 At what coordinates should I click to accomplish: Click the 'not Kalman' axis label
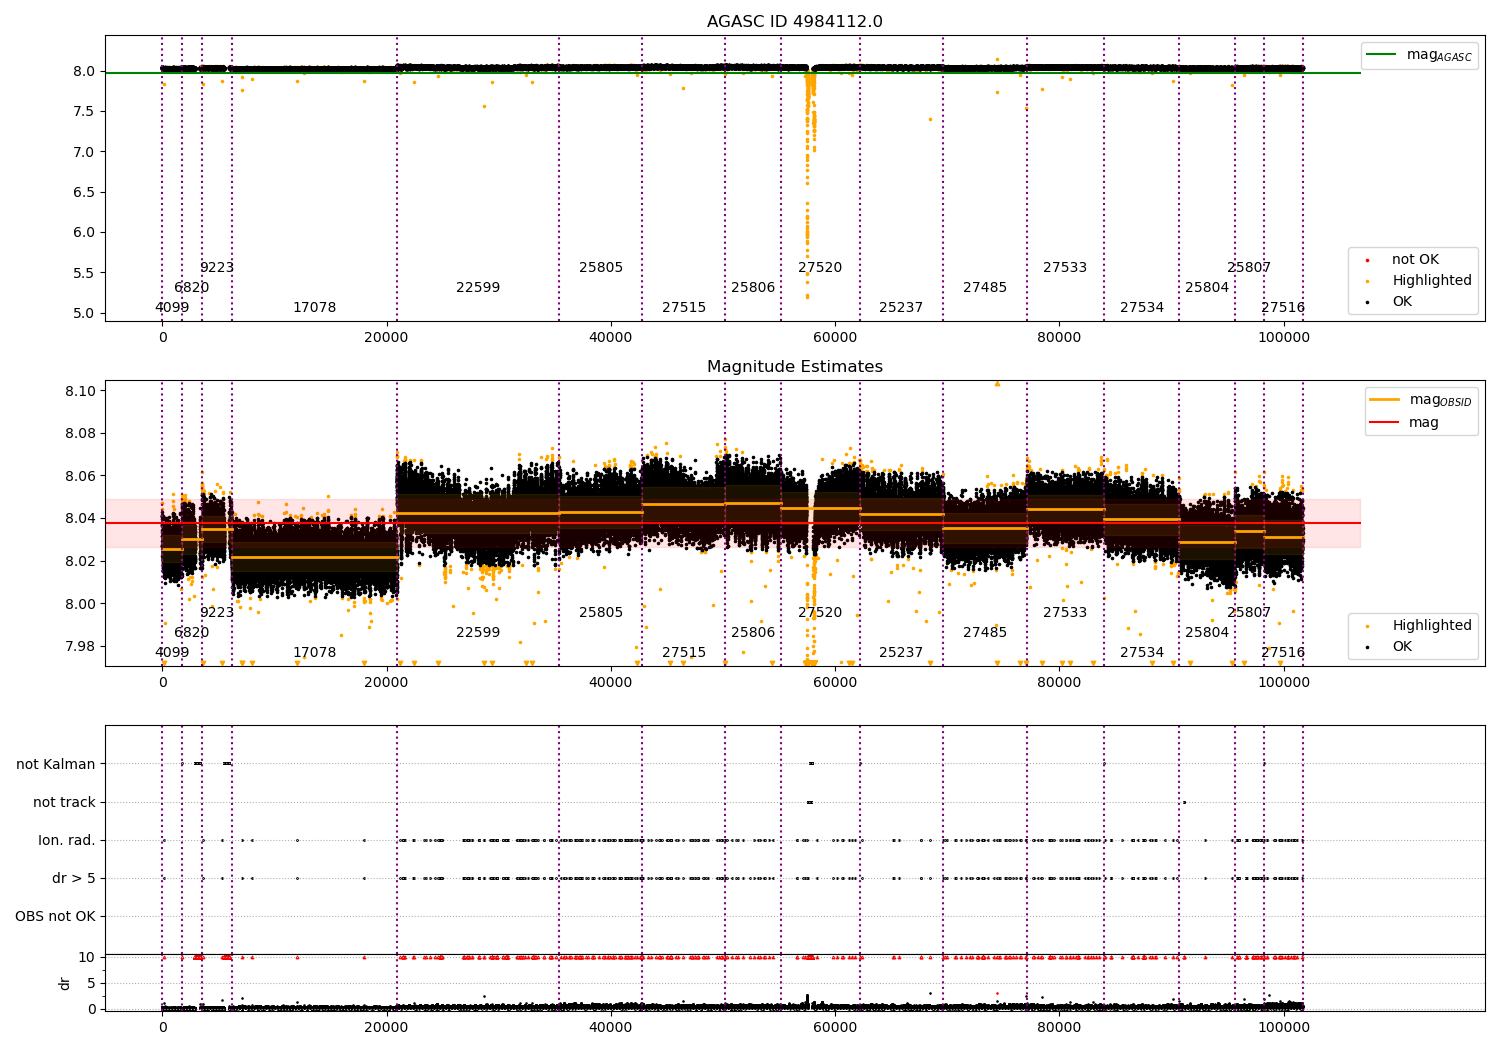click(x=56, y=765)
